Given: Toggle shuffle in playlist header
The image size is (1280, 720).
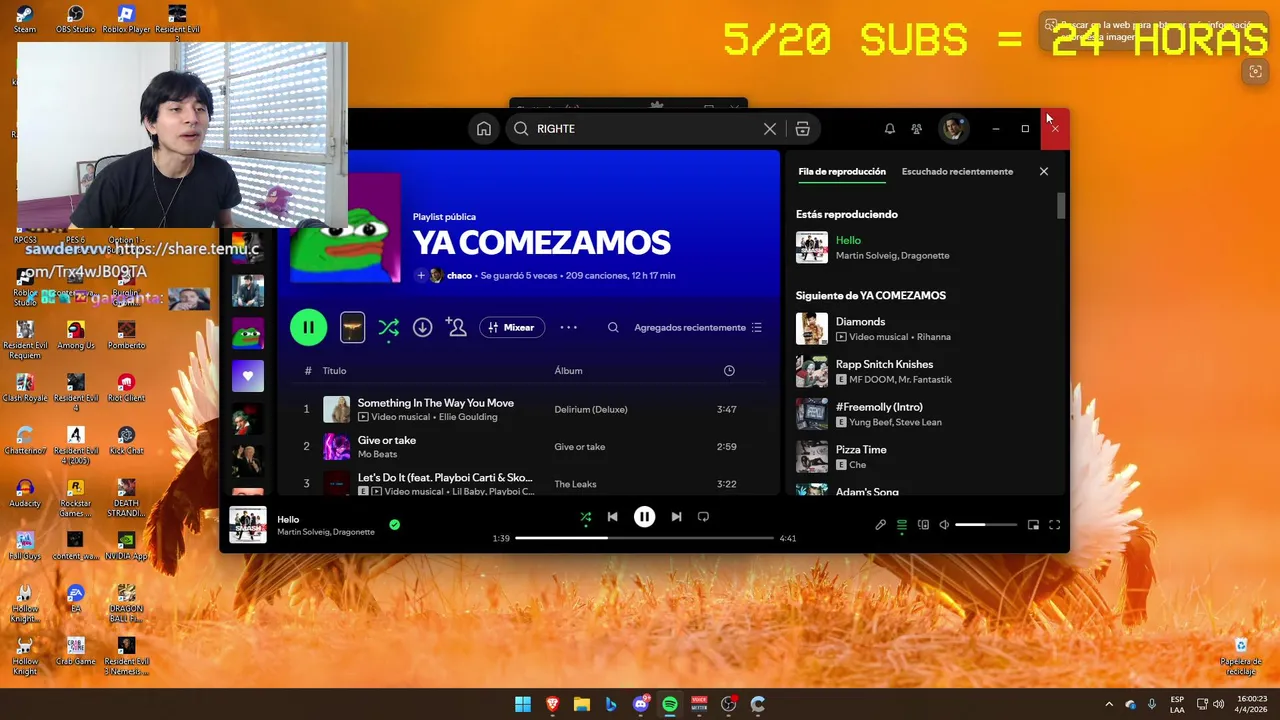Looking at the screenshot, I should 389,327.
